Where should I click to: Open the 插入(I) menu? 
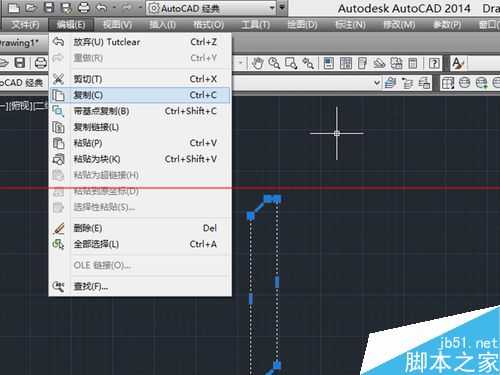162,25
